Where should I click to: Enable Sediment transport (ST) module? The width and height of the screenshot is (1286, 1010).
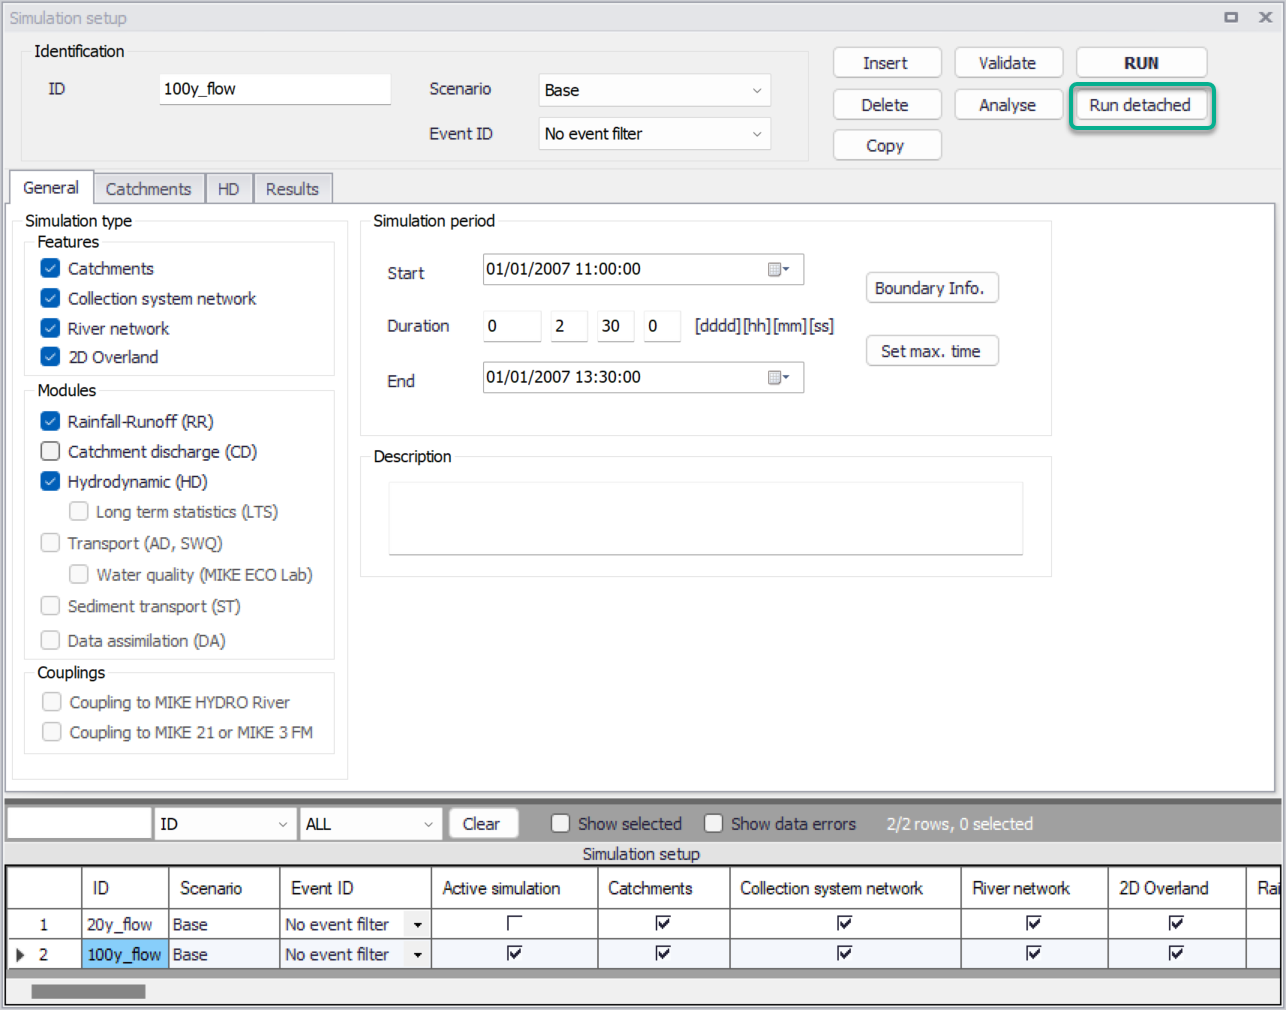pyautogui.click(x=50, y=606)
